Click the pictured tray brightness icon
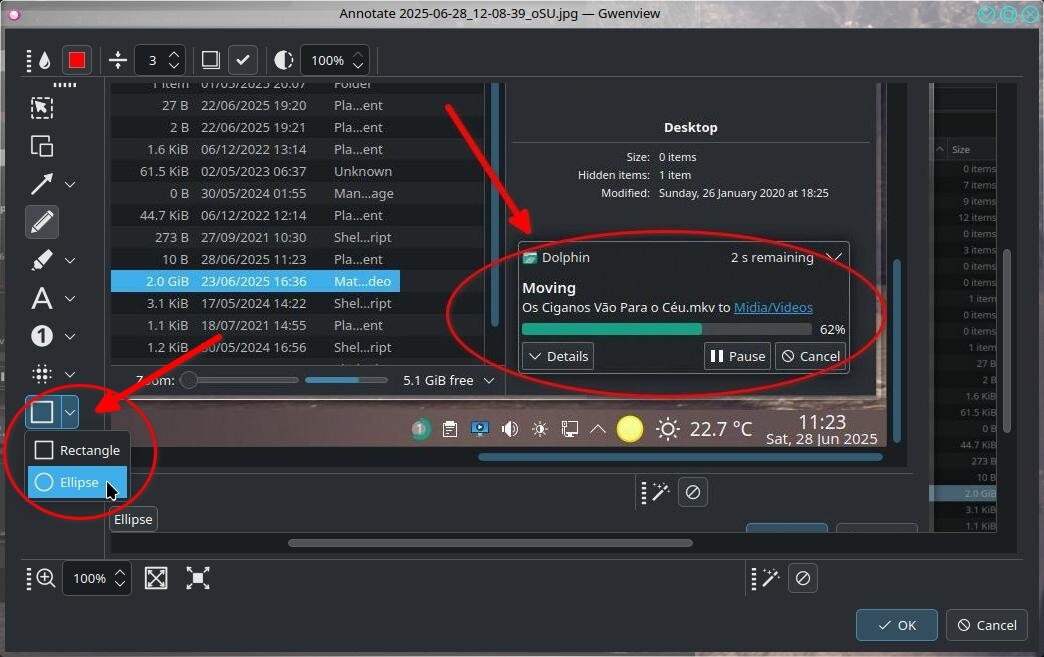This screenshot has height=657, width=1044. [540, 429]
